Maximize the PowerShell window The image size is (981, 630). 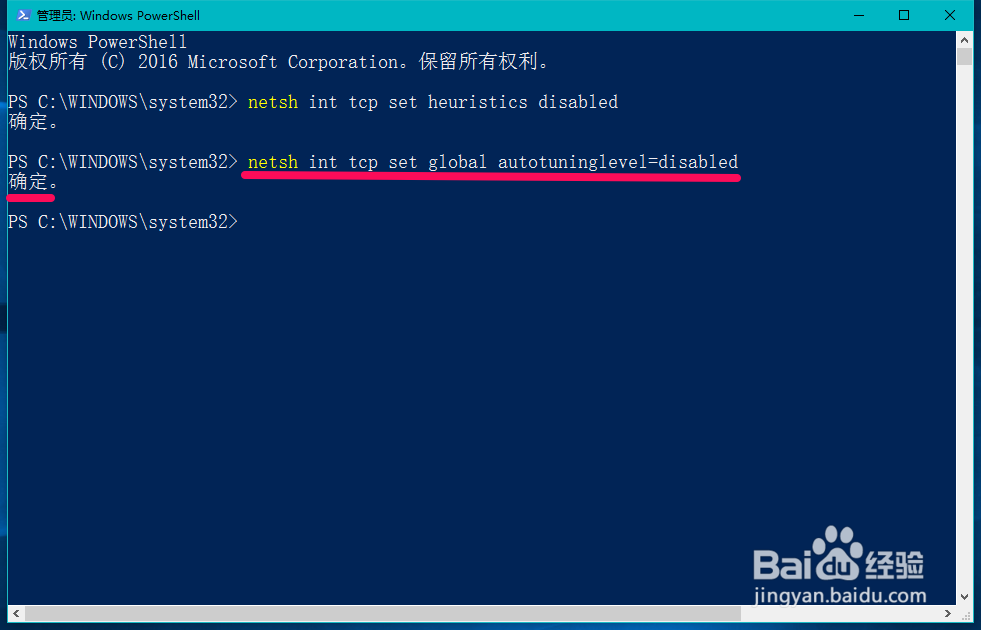pyautogui.click(x=904, y=15)
